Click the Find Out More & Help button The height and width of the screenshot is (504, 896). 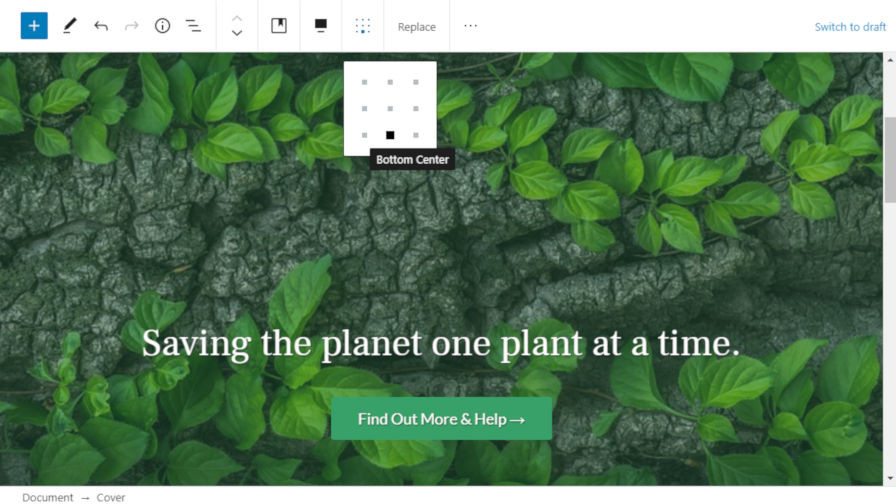click(441, 419)
